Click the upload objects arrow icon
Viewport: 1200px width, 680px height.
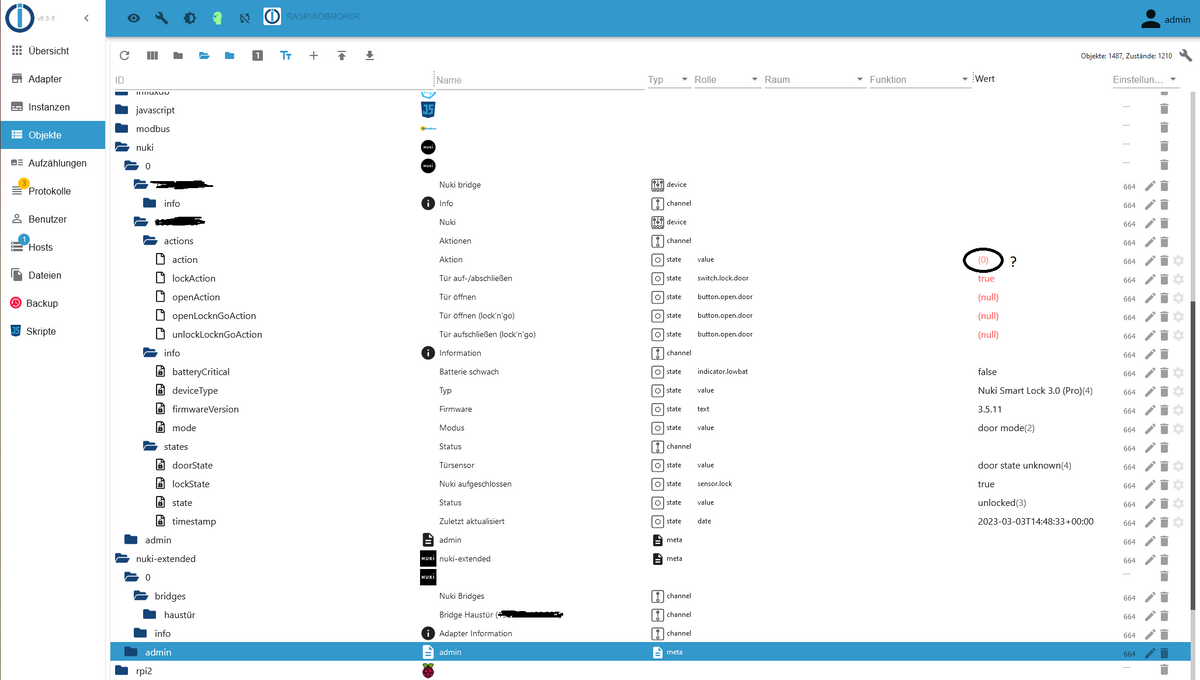[x=341, y=56]
